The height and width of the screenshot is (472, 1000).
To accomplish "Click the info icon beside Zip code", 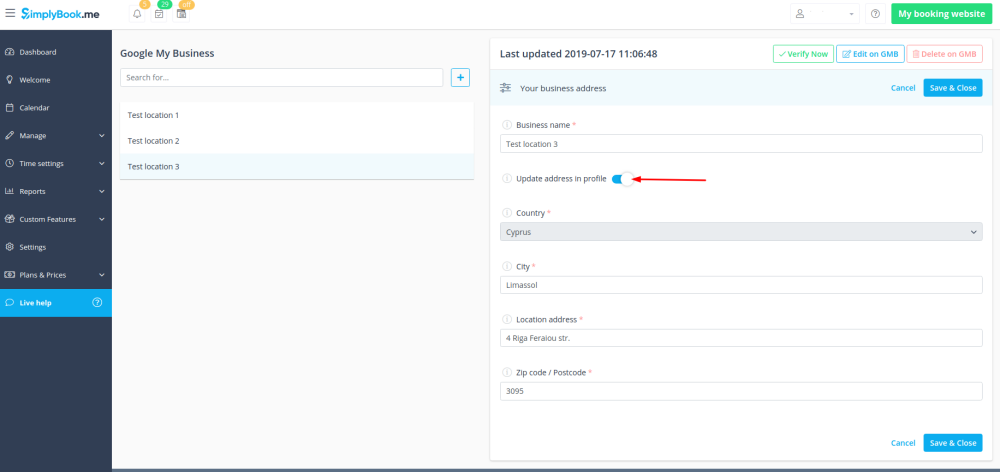I will click(x=506, y=373).
